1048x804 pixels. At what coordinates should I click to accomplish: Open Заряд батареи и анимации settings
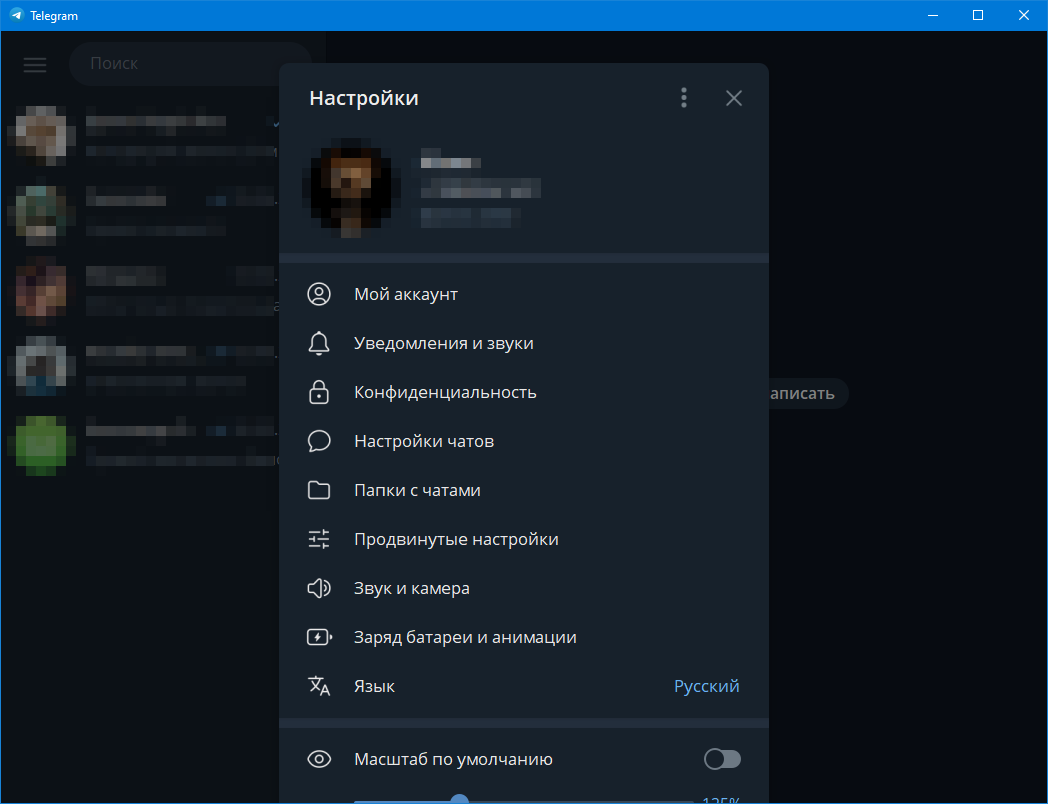click(x=523, y=638)
